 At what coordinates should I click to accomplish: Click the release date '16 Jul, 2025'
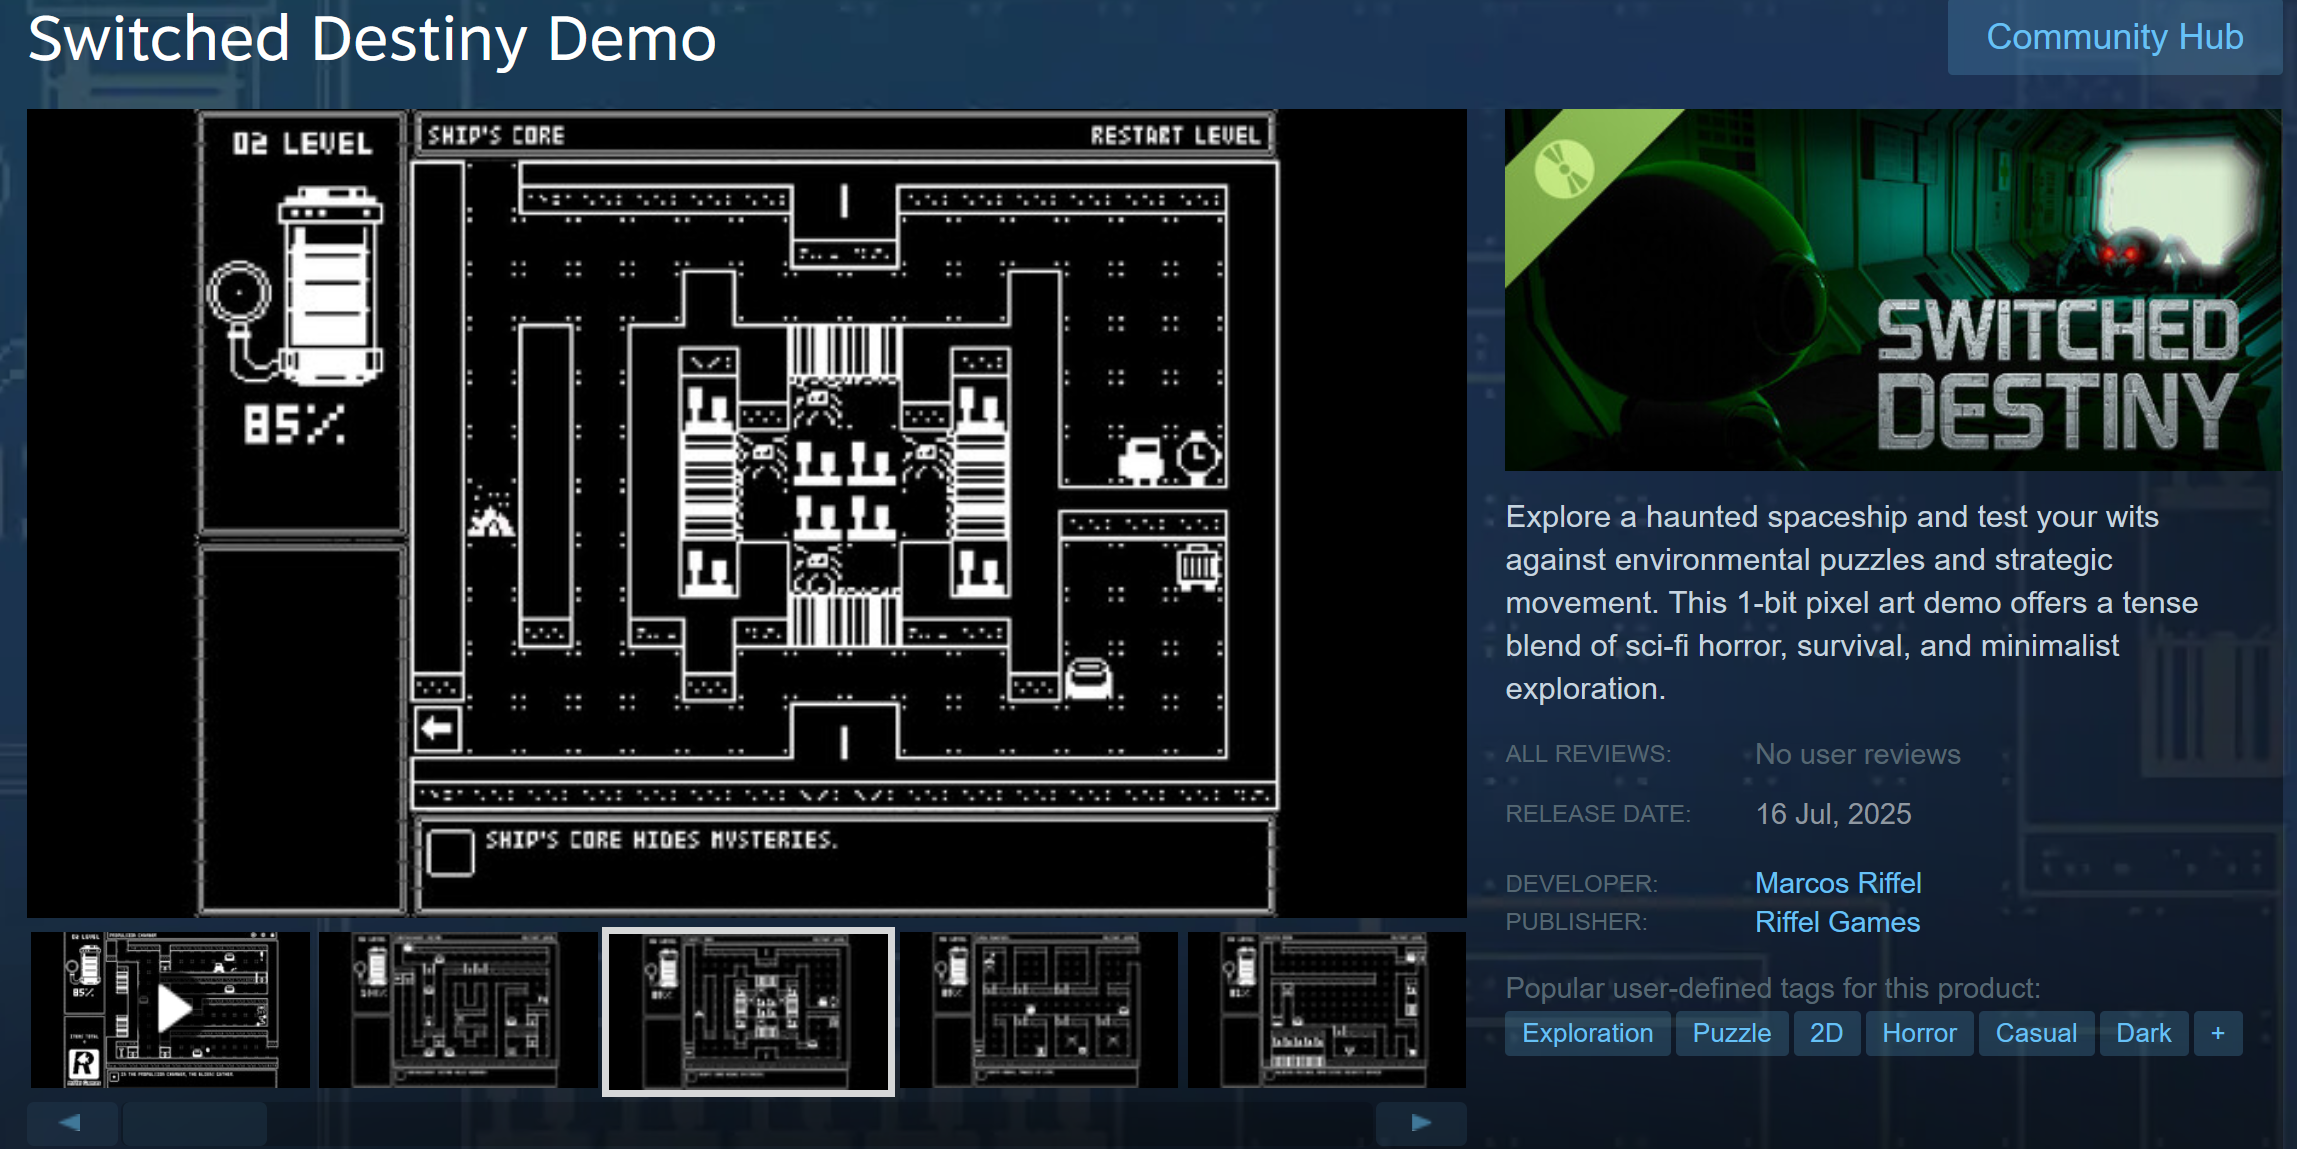[1833, 814]
